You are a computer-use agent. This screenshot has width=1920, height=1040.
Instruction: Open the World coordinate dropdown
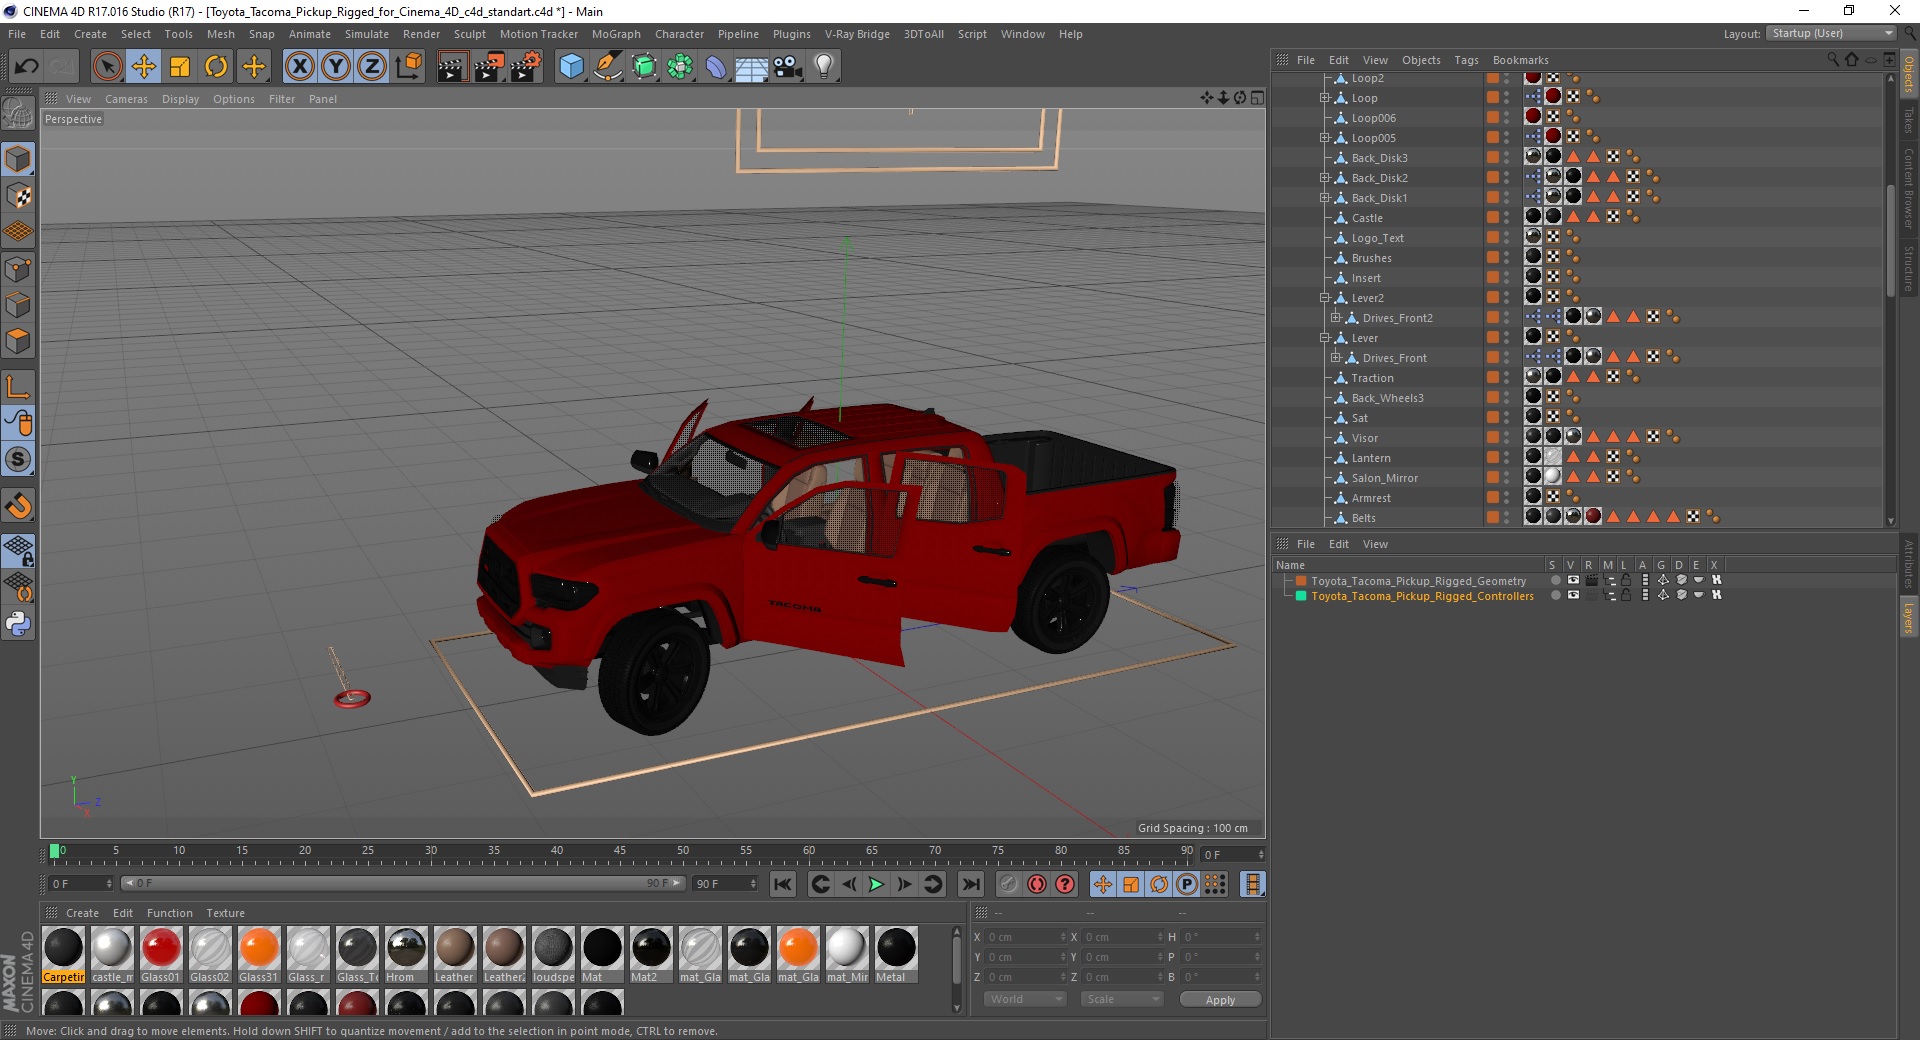1025,999
